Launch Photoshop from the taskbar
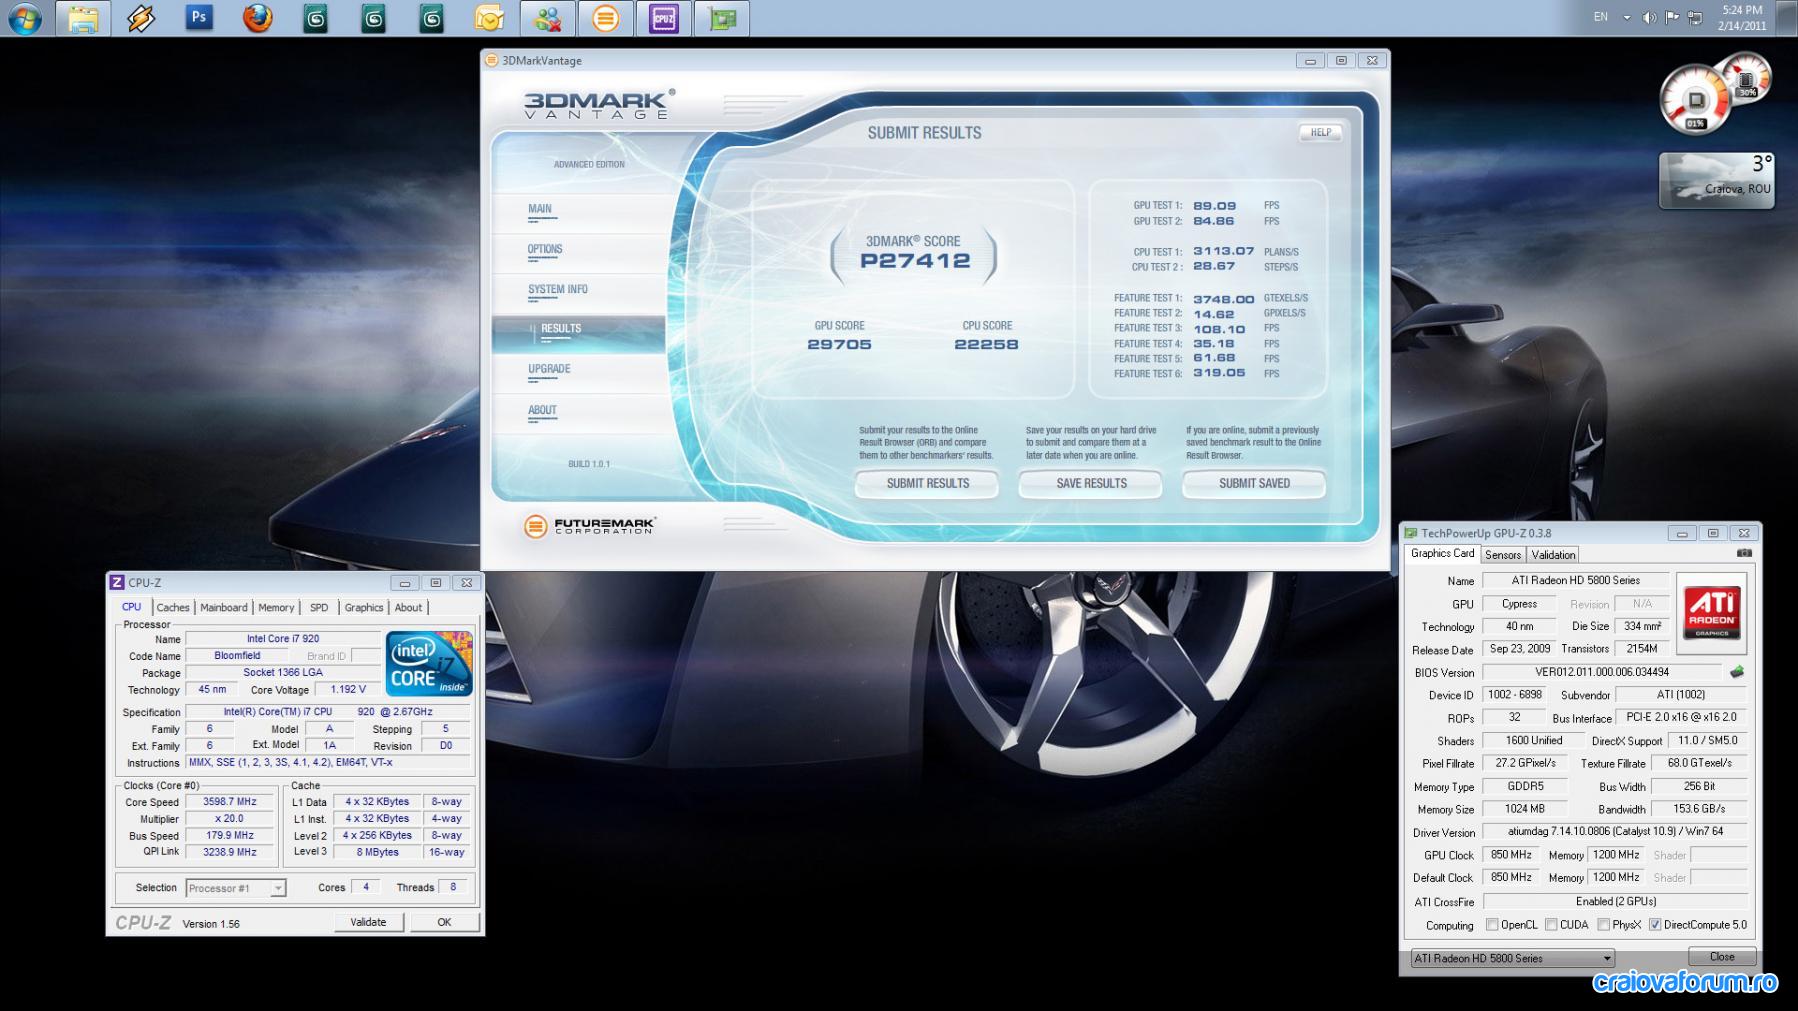 coord(199,17)
